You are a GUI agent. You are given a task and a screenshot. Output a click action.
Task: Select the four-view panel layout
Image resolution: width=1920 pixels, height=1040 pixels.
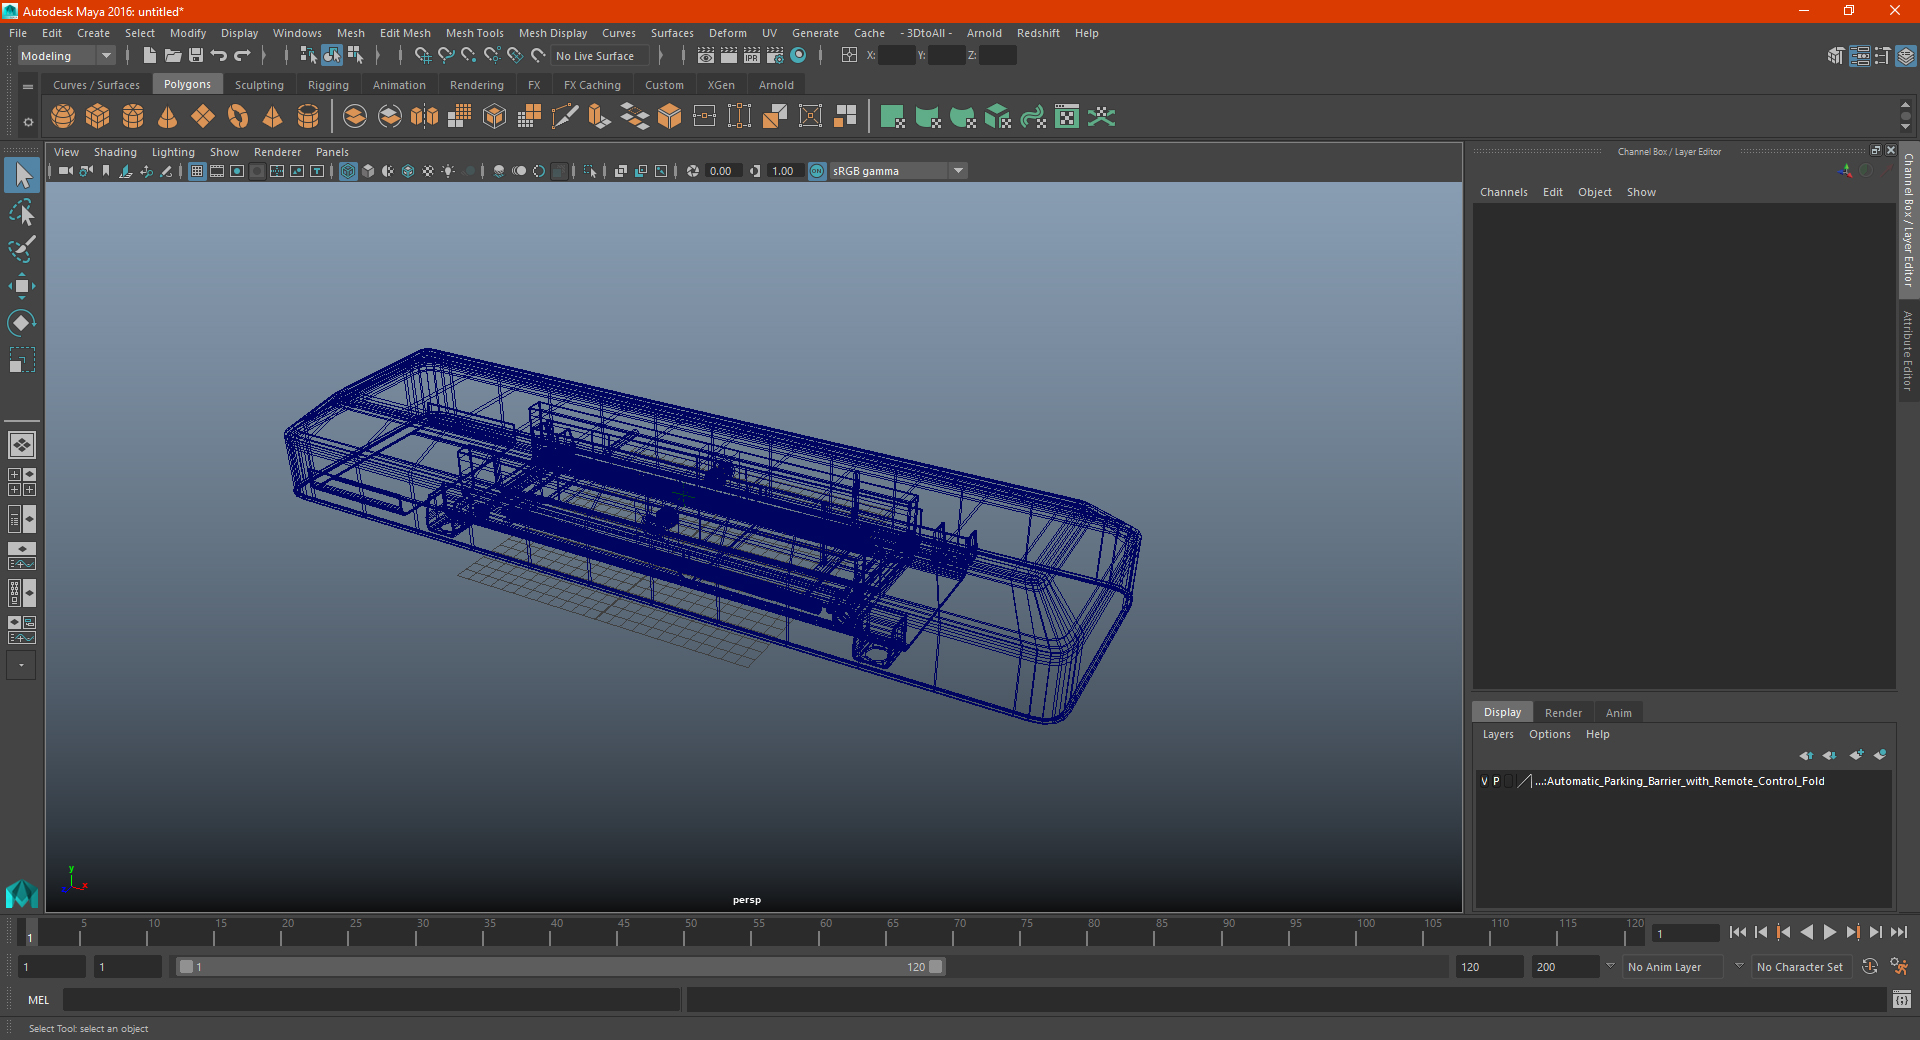(21, 482)
